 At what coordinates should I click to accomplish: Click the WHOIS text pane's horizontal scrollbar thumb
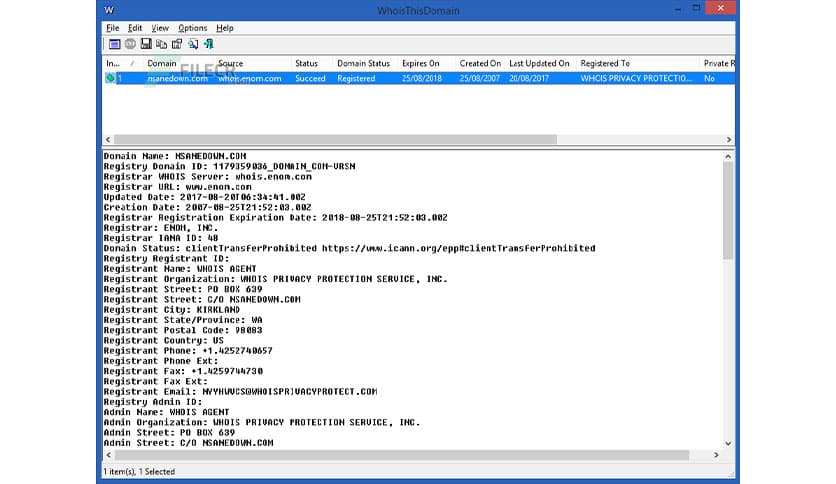pyautogui.click(x=401, y=455)
